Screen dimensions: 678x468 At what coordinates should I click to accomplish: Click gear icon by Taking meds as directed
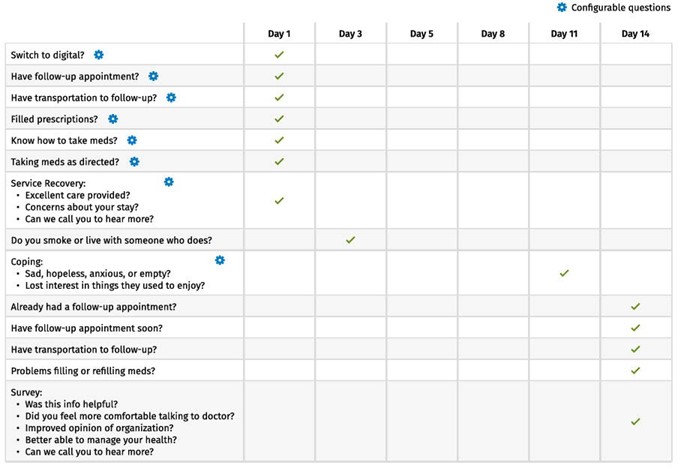[x=134, y=161]
